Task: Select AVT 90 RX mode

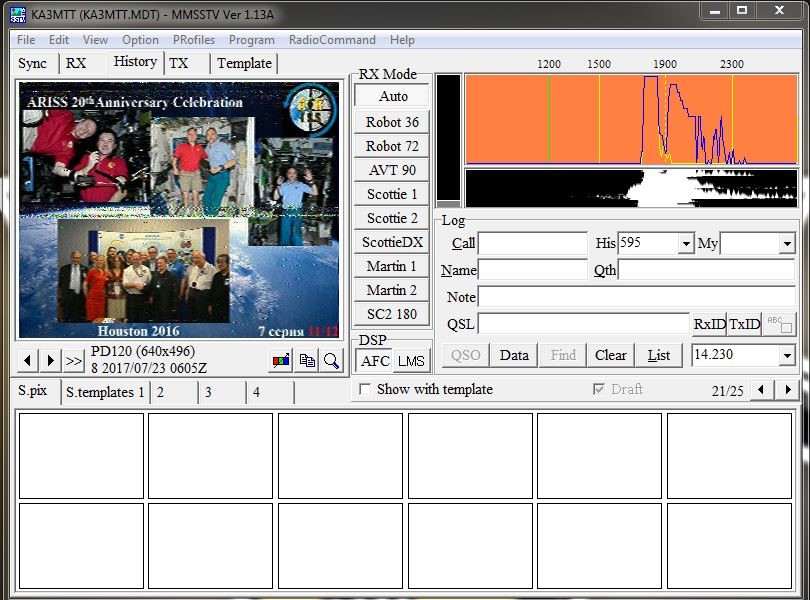Action: point(392,170)
